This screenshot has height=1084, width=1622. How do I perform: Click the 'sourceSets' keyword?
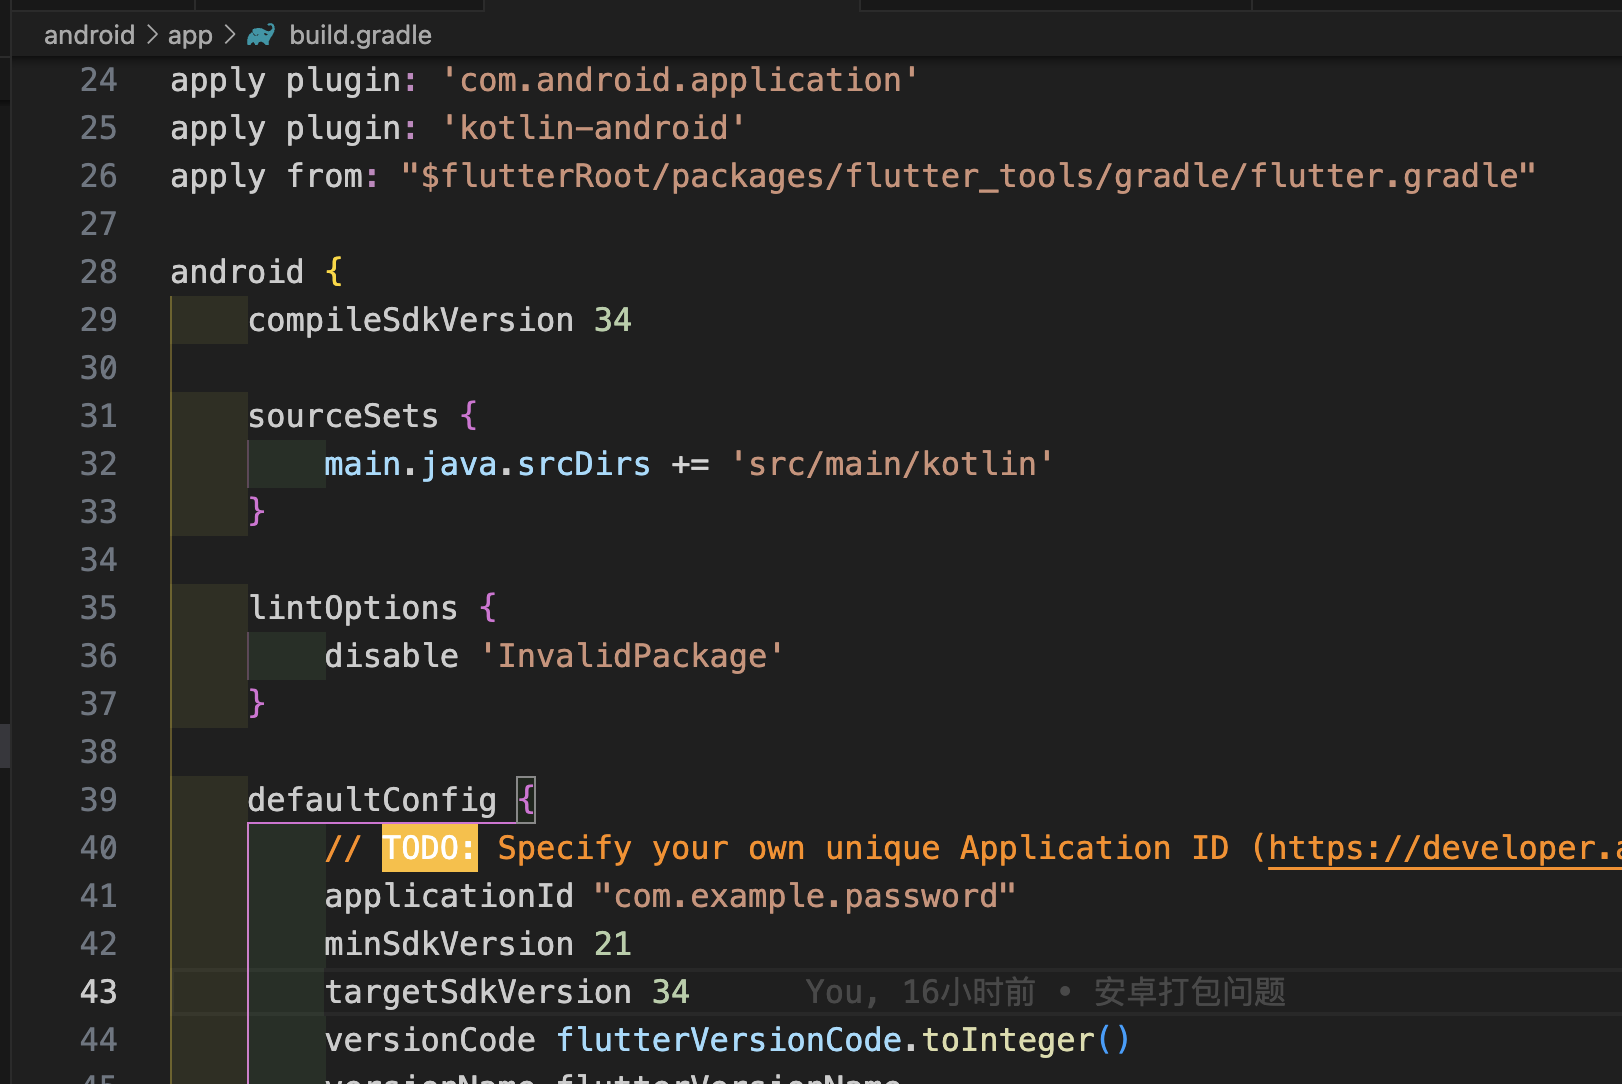pos(343,416)
